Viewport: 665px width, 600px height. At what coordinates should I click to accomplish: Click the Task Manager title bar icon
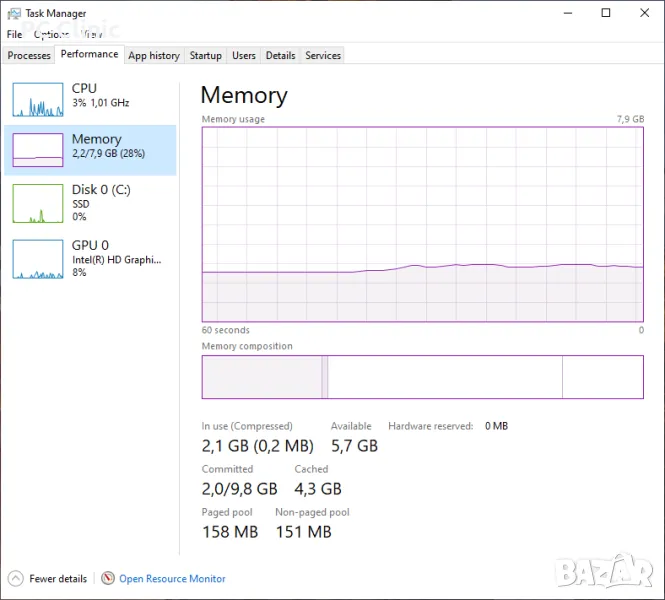(14, 13)
